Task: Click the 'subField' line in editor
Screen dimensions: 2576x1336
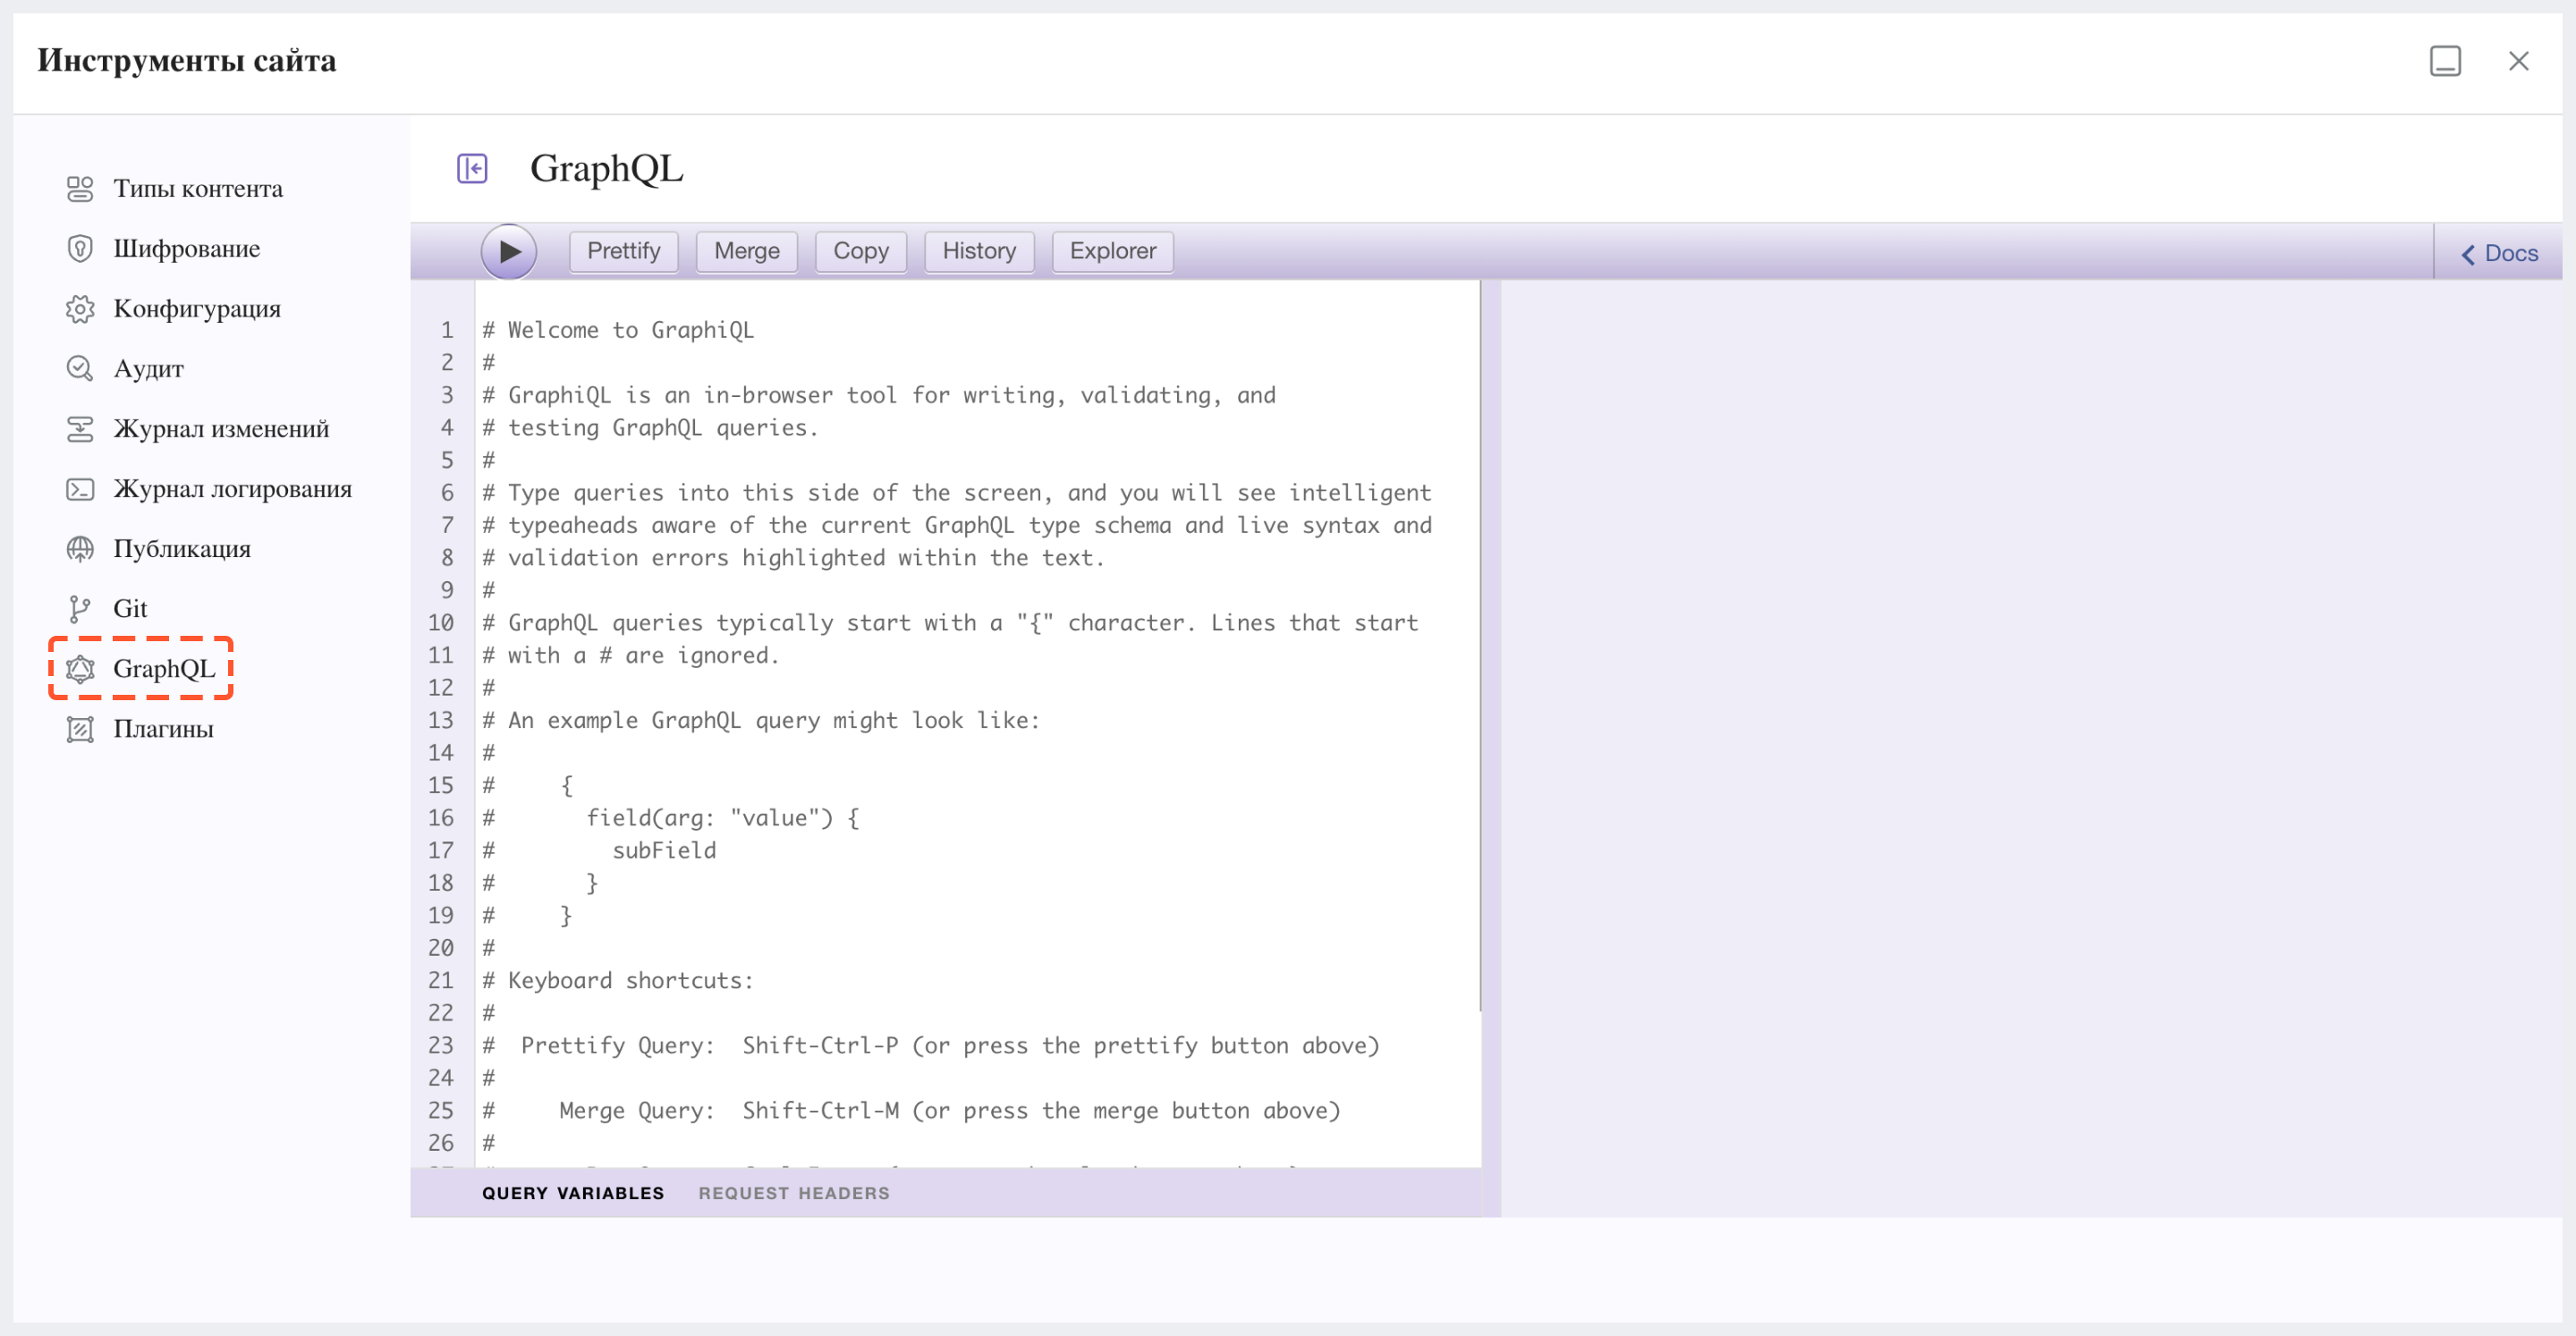Action: [664, 851]
